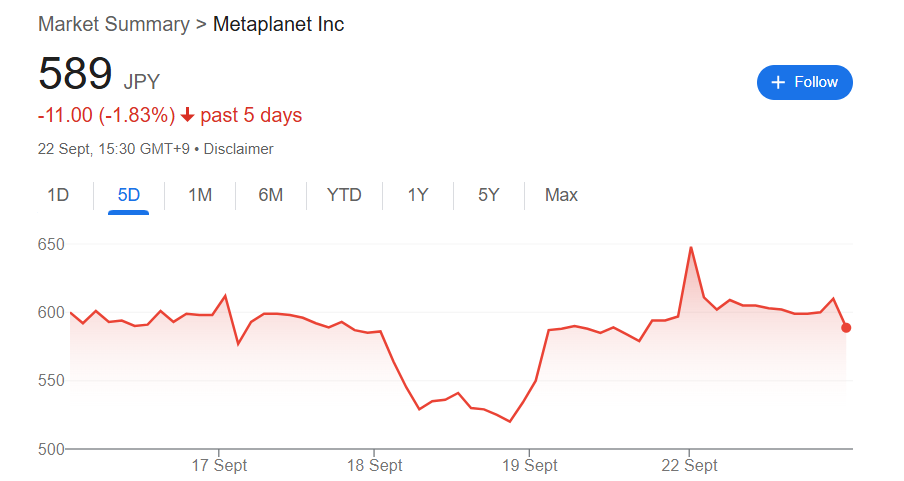Select the Max range tab

[561, 195]
